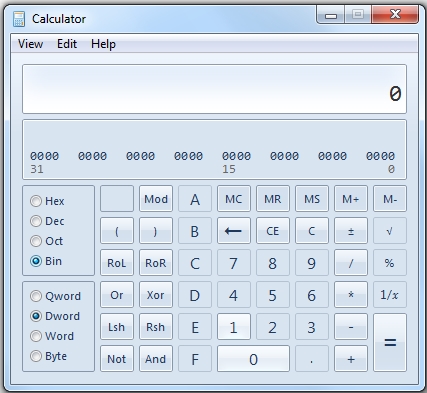Toggle the leftmost bit group above 31
This screenshot has width=427, height=393.
click(44, 156)
